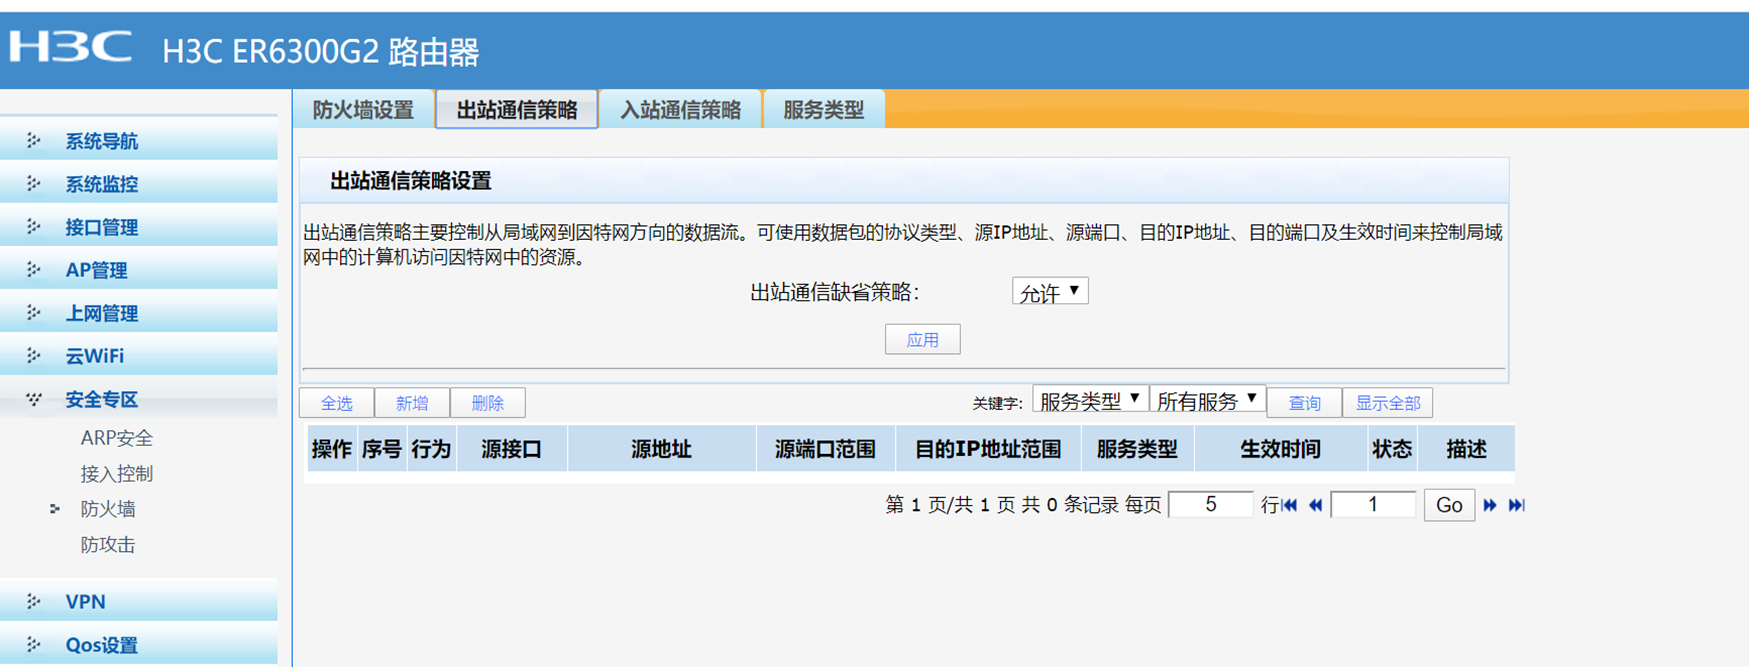Click the 状态 column header

1392,449
